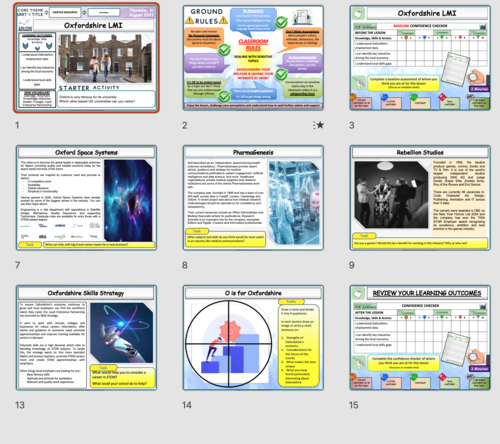Click slide number 1 label
This screenshot has width=500, height=444.
(x=17, y=125)
